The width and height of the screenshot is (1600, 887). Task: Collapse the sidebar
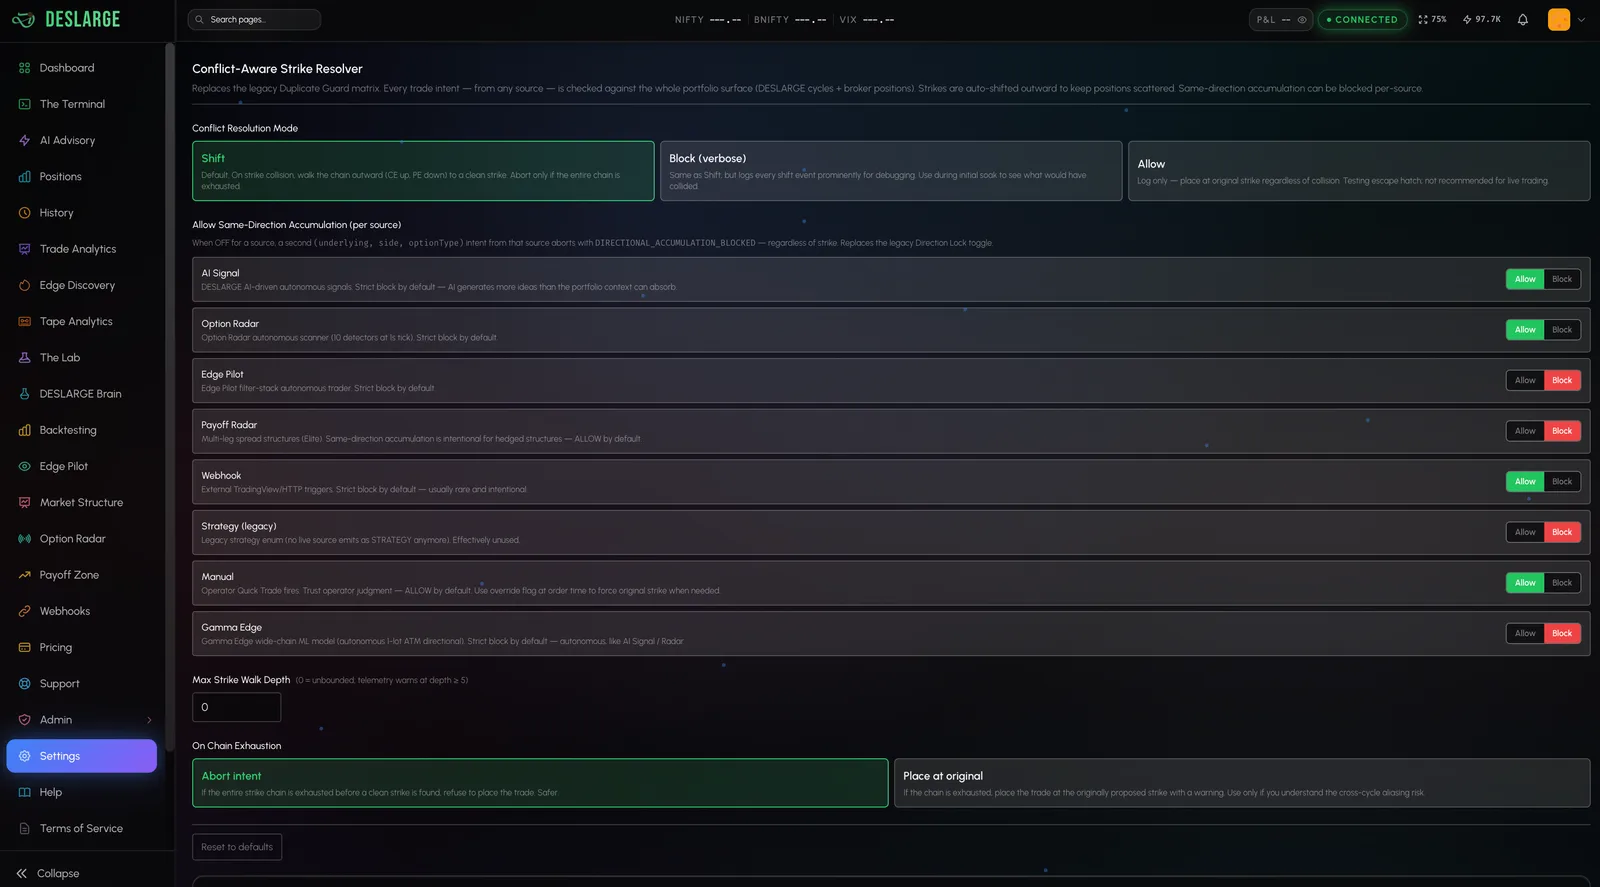pos(48,873)
